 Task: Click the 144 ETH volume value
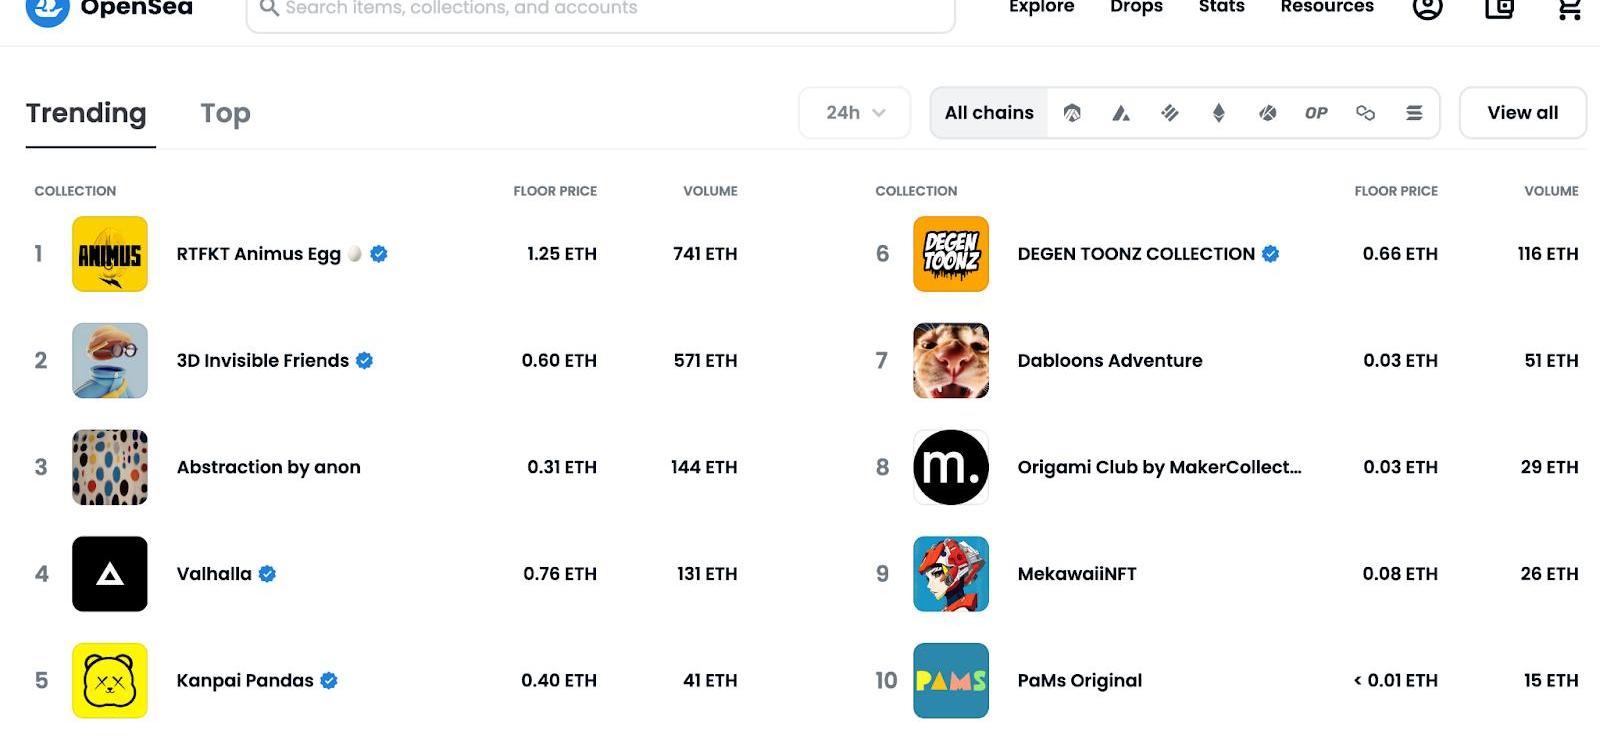(704, 467)
